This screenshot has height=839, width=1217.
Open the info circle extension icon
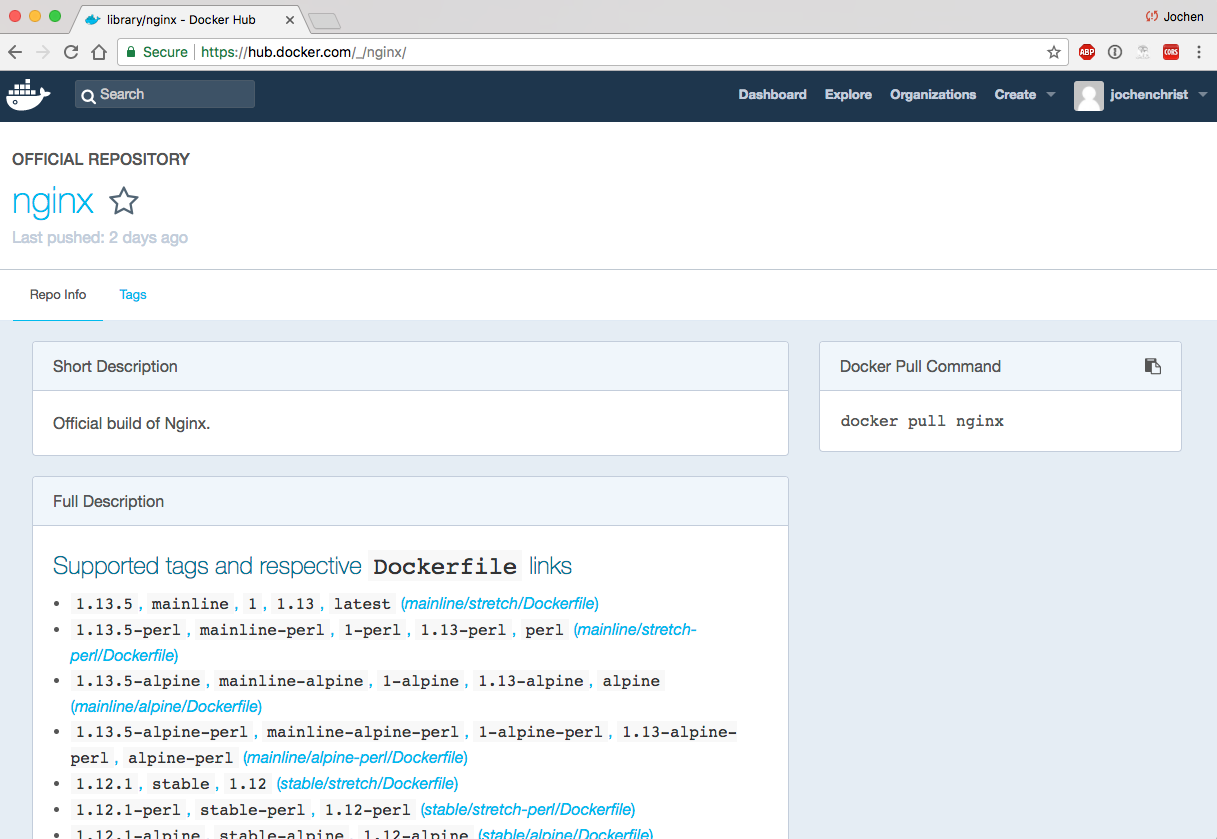1115,52
